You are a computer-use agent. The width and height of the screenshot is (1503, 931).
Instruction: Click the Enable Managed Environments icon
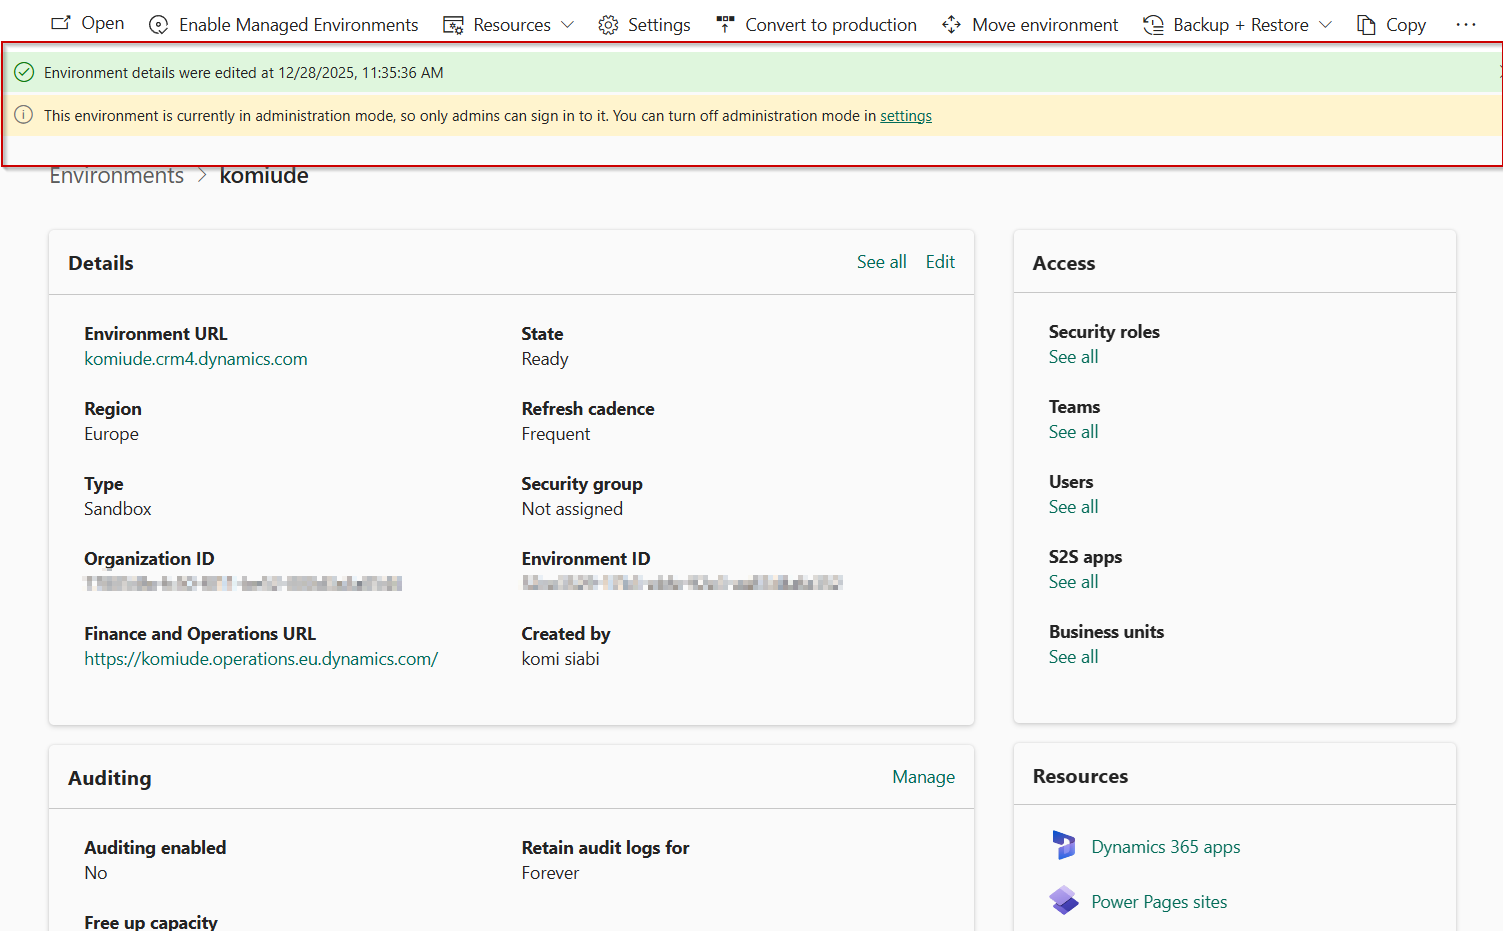click(x=158, y=25)
